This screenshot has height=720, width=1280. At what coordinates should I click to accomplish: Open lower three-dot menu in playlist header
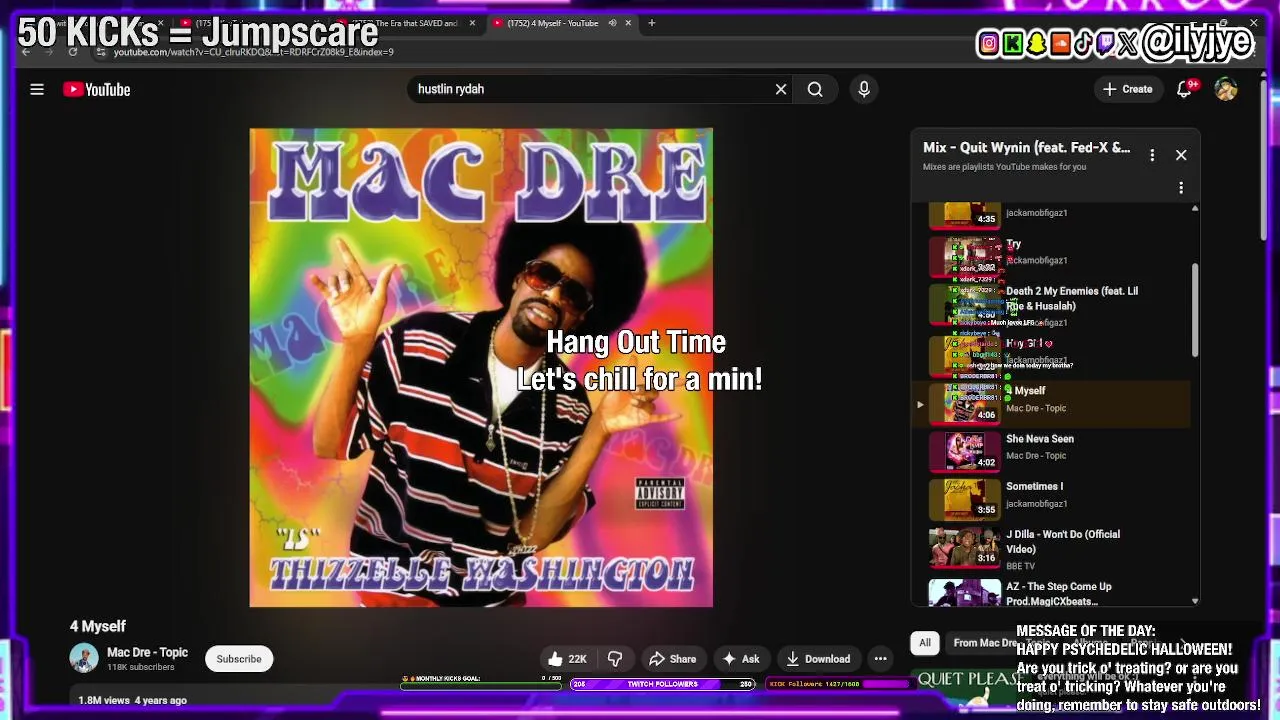pos(1181,188)
